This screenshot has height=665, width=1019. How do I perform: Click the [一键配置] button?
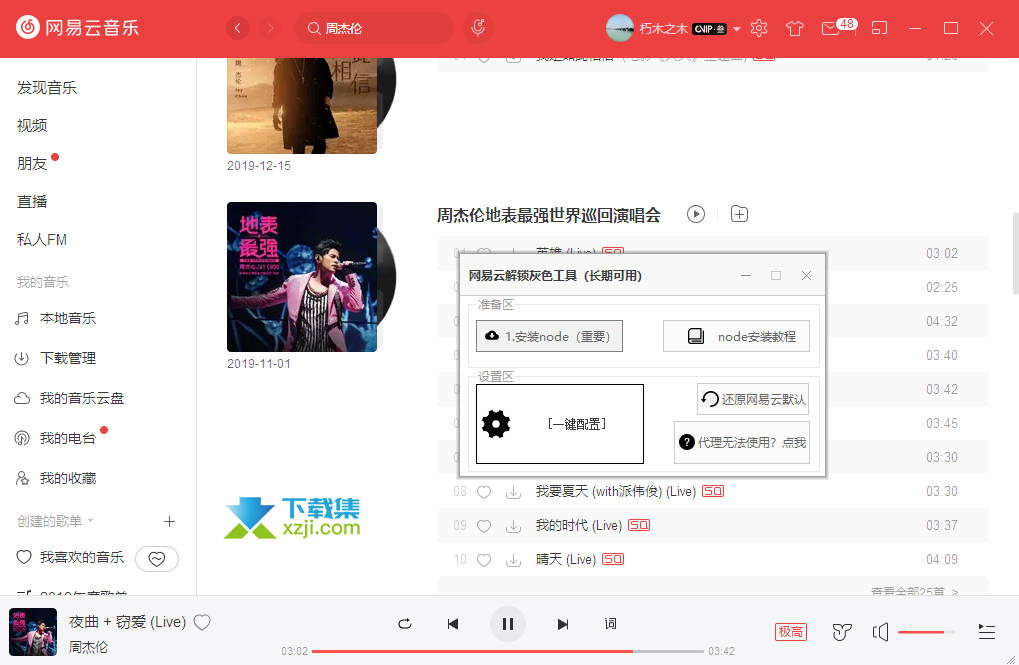point(560,424)
